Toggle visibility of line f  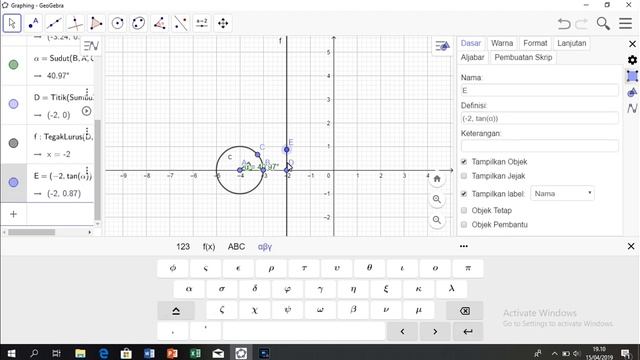pyautogui.click(x=13, y=143)
